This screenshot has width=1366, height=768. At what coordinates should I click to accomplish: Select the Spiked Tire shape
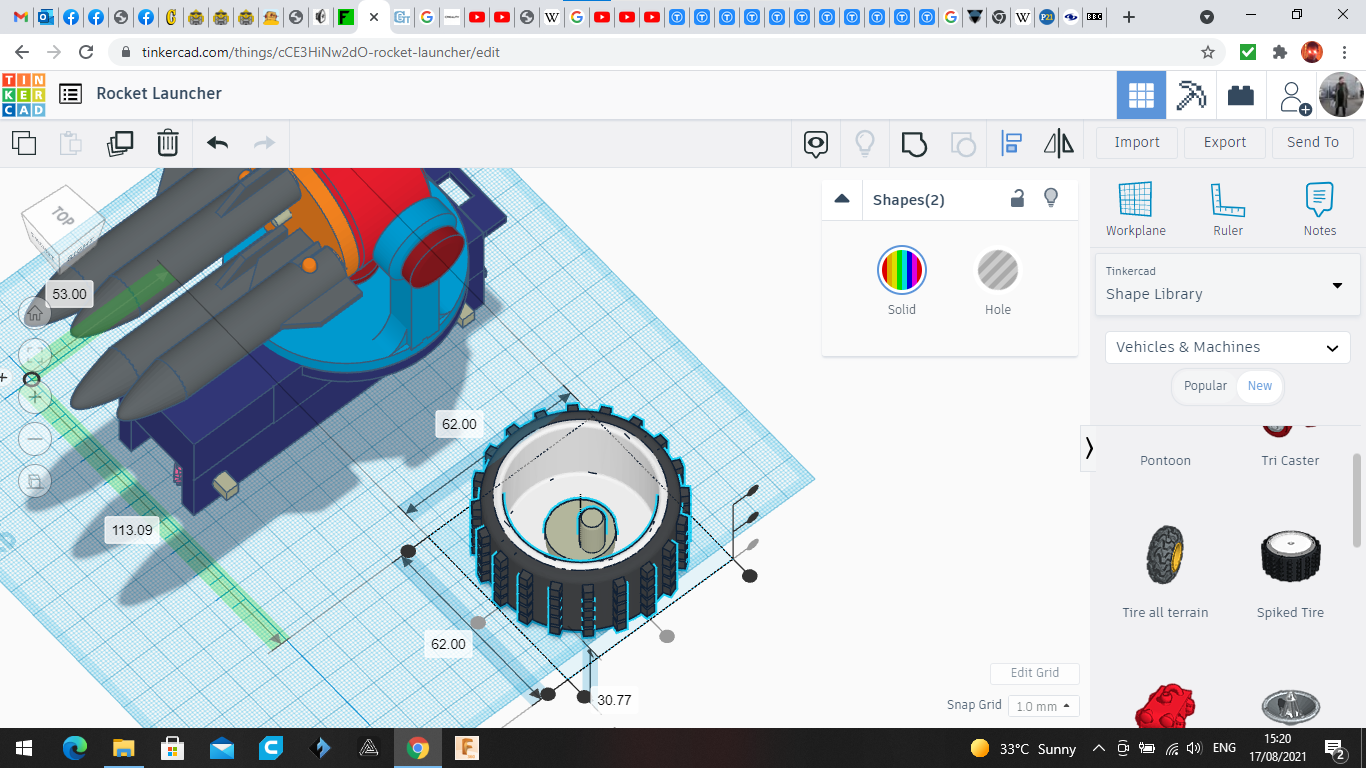pyautogui.click(x=1290, y=571)
